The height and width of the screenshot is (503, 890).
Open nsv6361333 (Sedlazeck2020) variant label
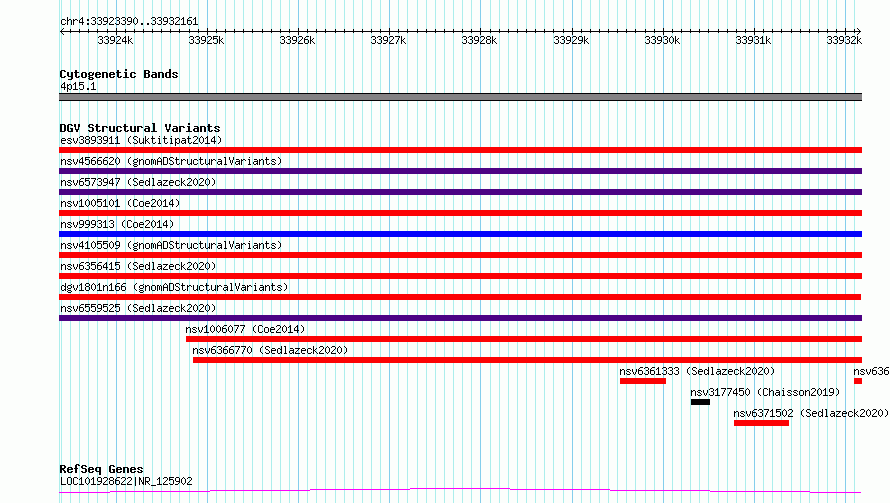pyautogui.click(x=697, y=371)
